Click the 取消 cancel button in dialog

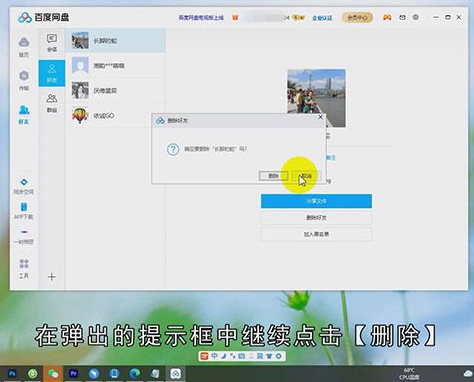(x=306, y=176)
